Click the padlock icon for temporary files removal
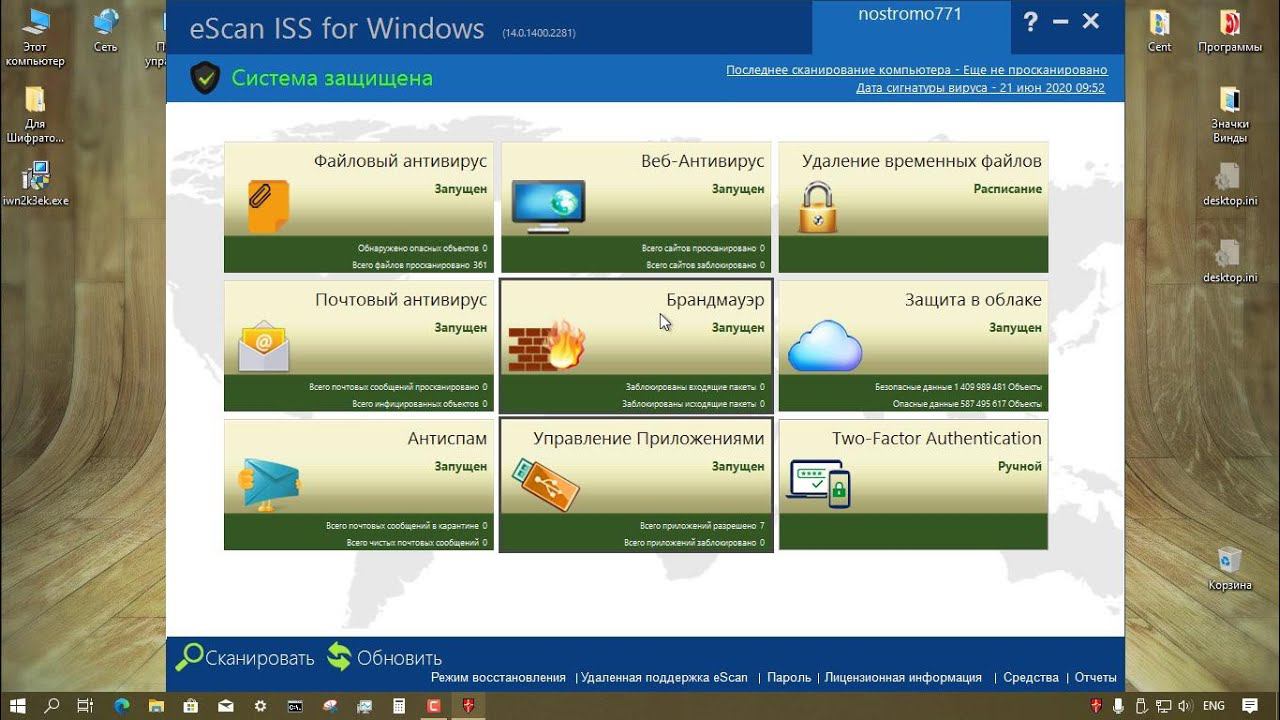The image size is (1280, 720). point(817,206)
